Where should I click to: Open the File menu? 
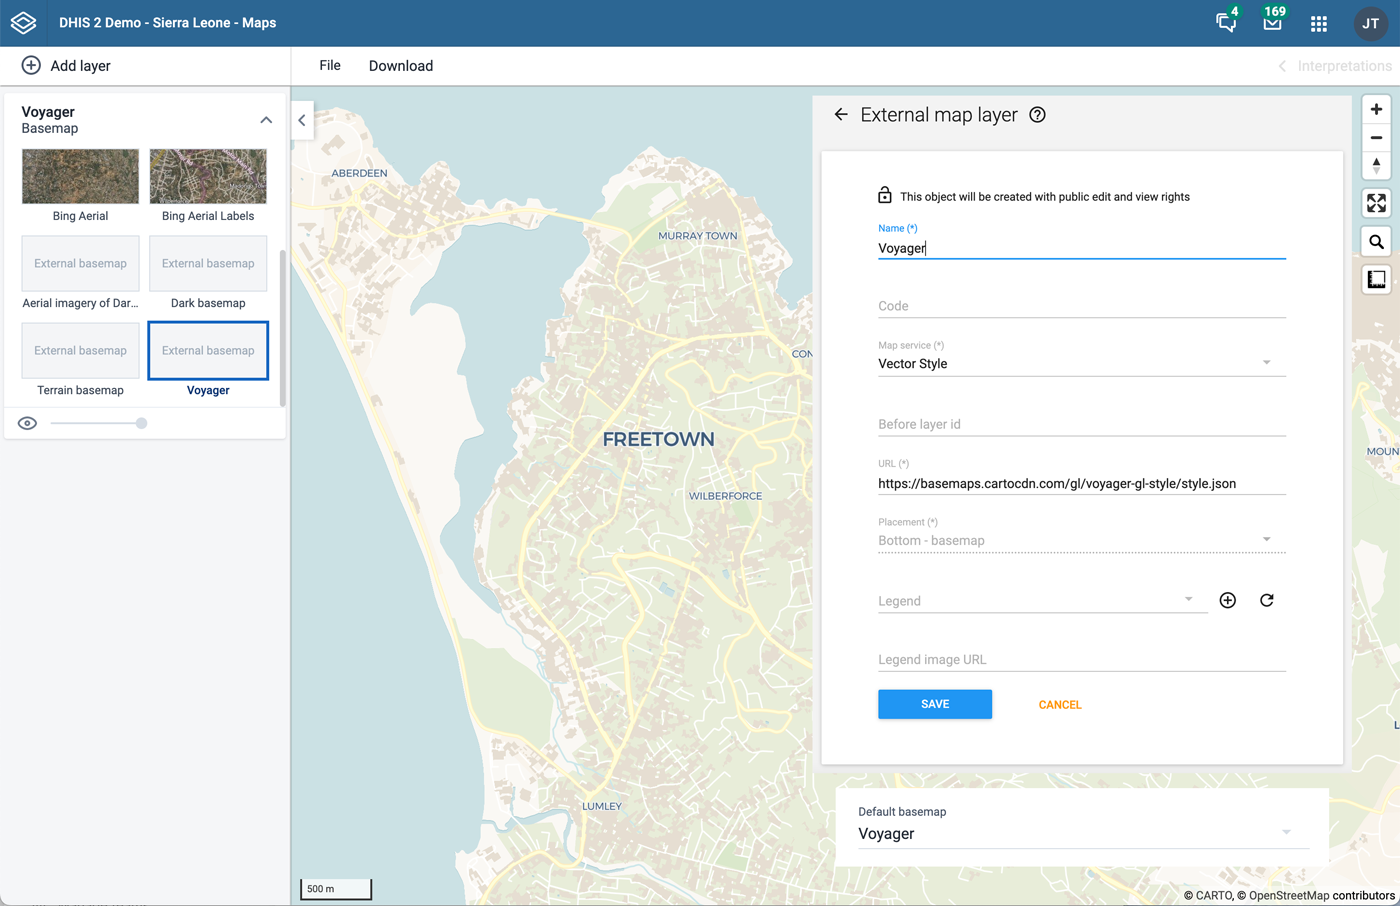click(330, 66)
